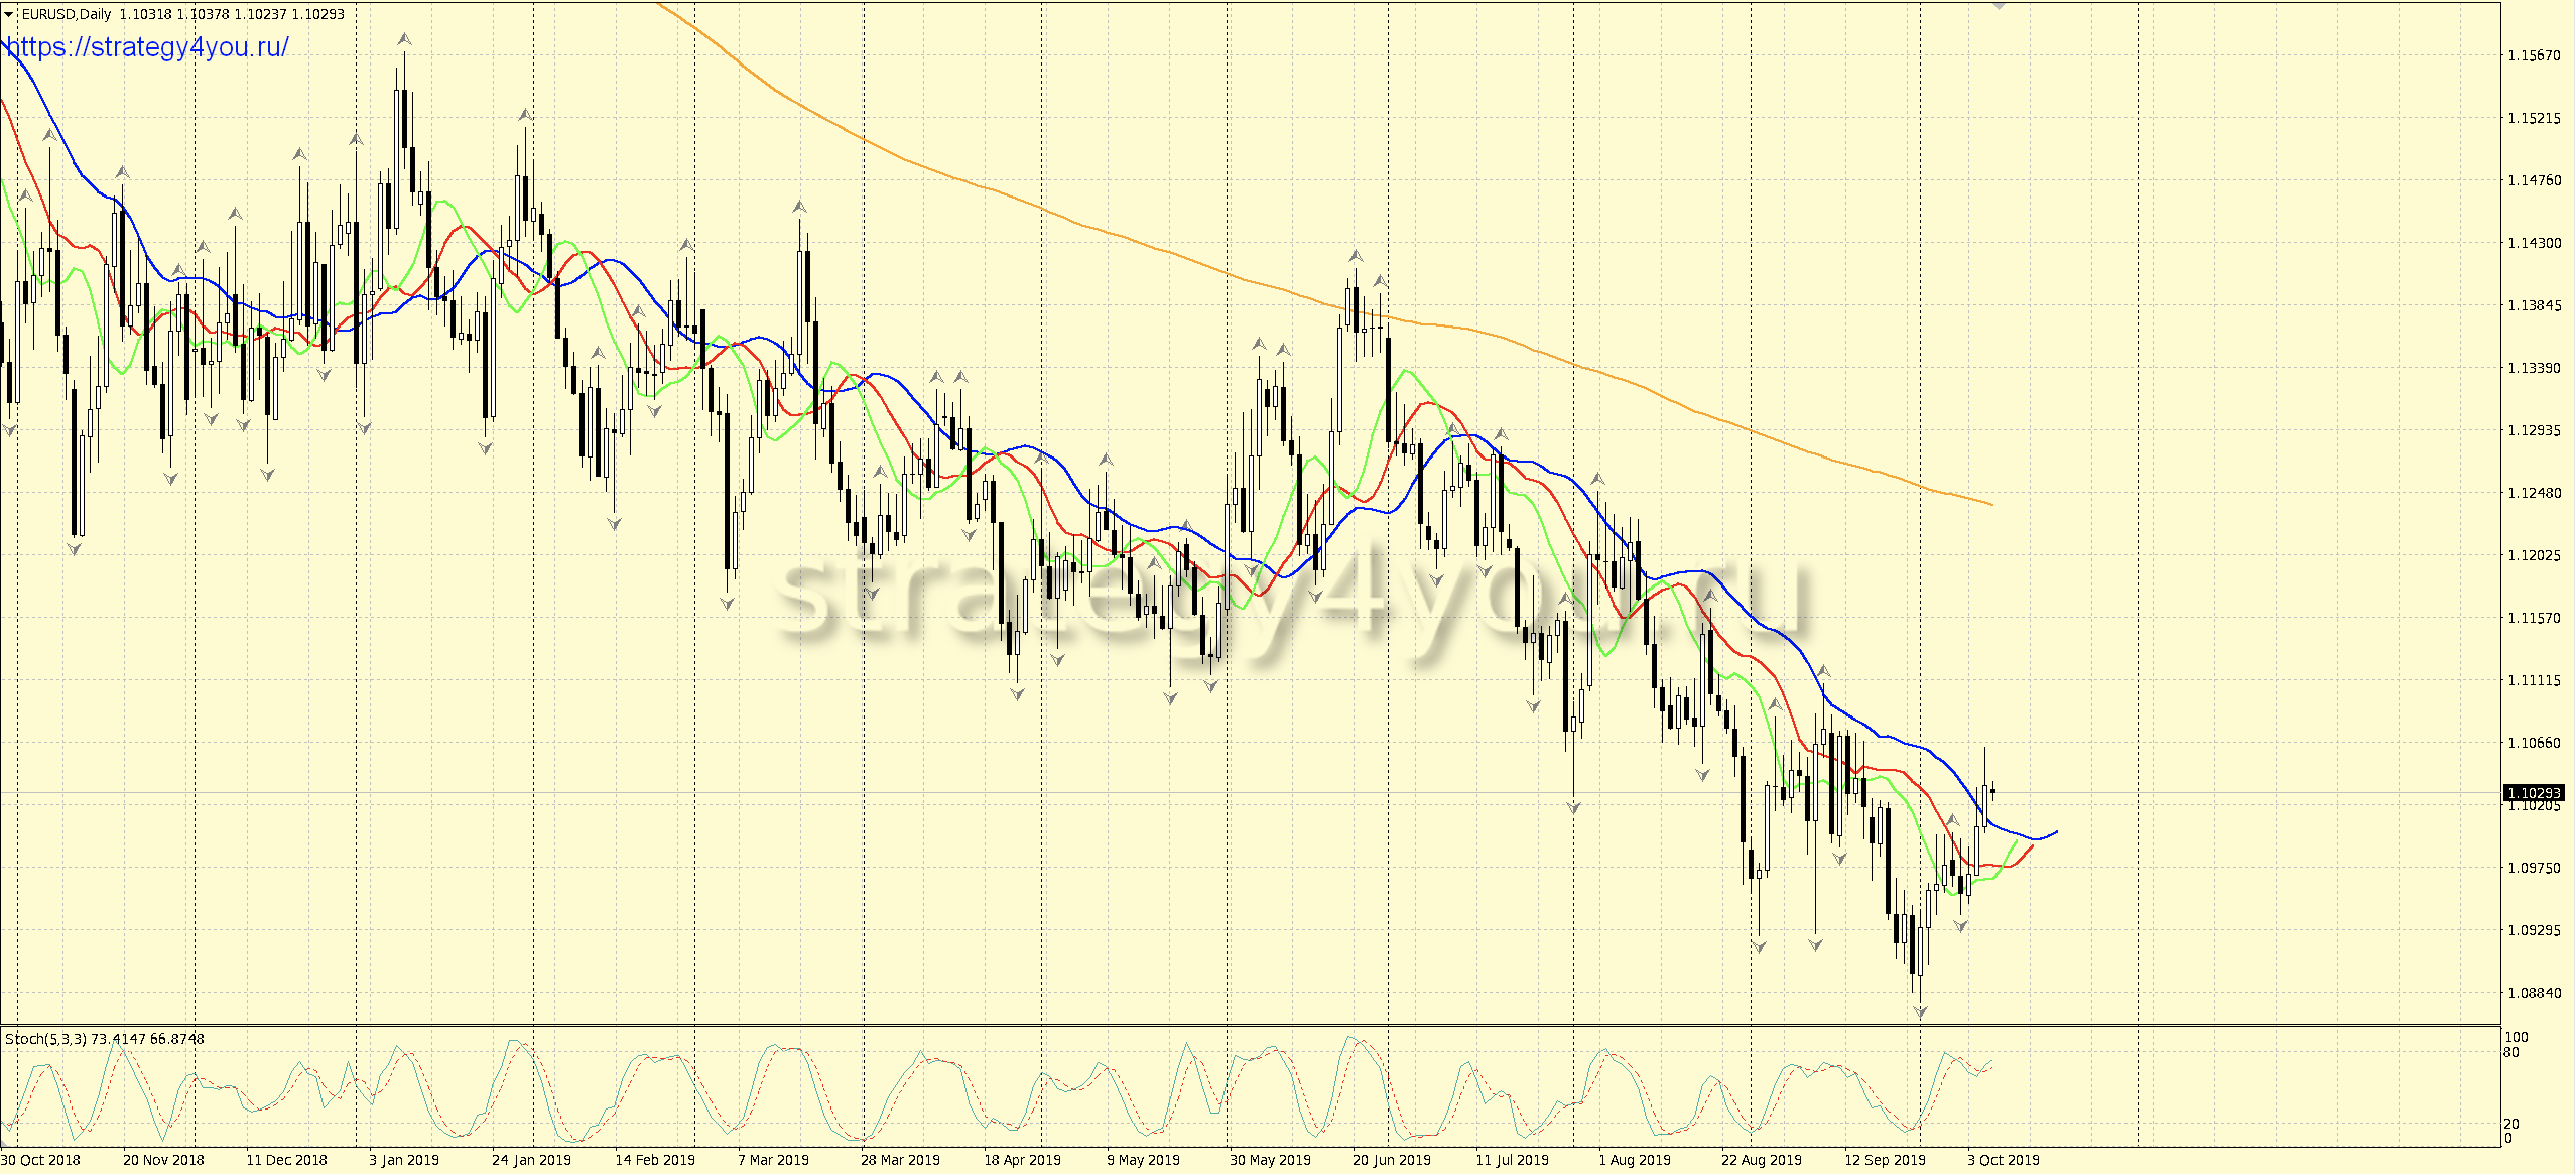Screen dimensions: 2576x1174
Task: Click the EURUSD,Daily chart title text
Action: point(66,14)
